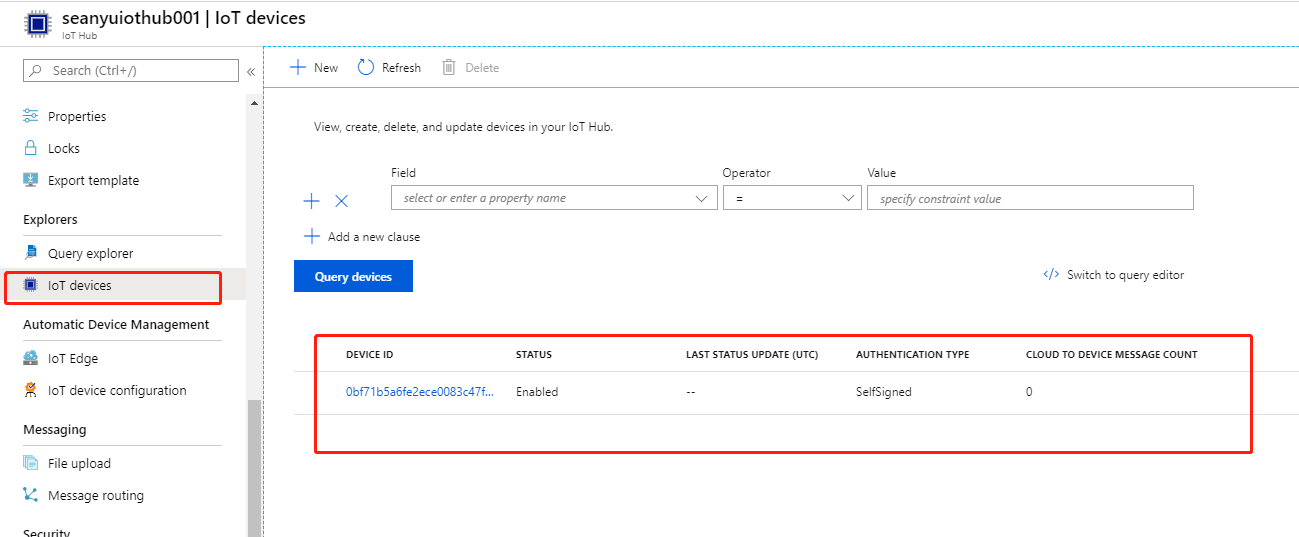Click the sidebar scroll up arrow
This screenshot has width=1299, height=537.
(254, 103)
